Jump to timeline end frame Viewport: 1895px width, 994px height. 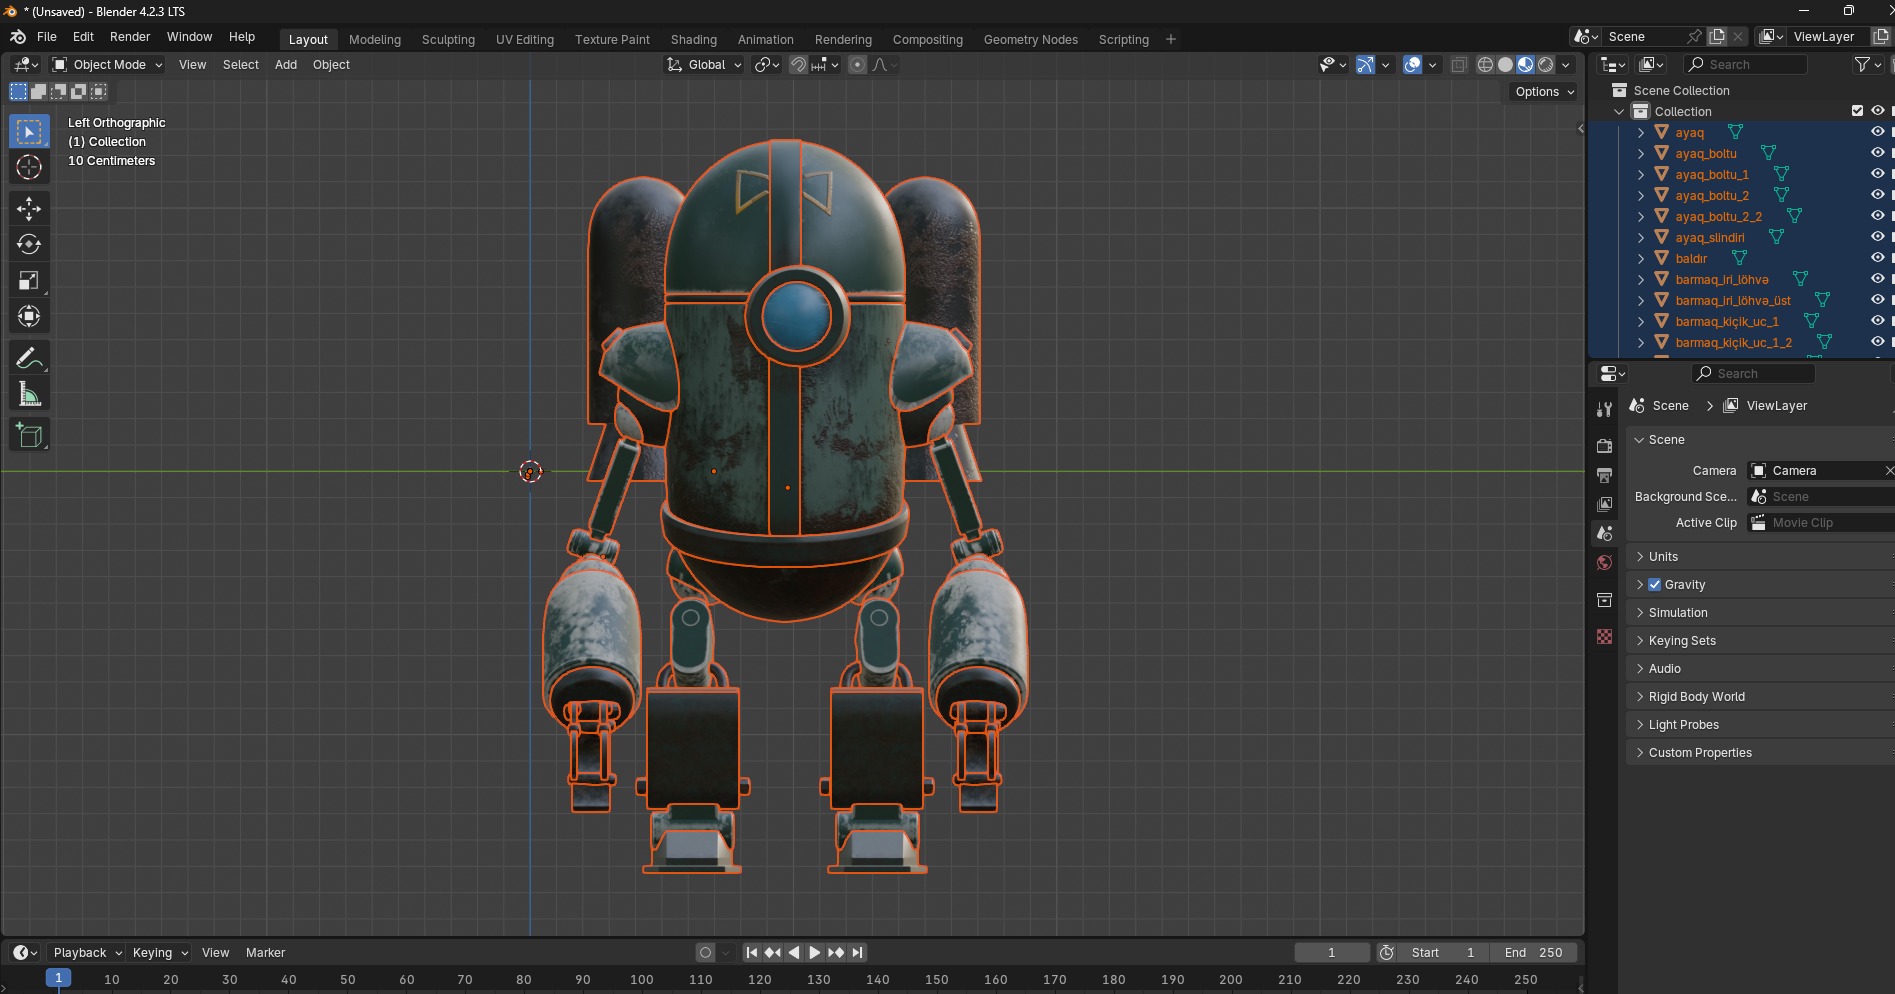857,952
